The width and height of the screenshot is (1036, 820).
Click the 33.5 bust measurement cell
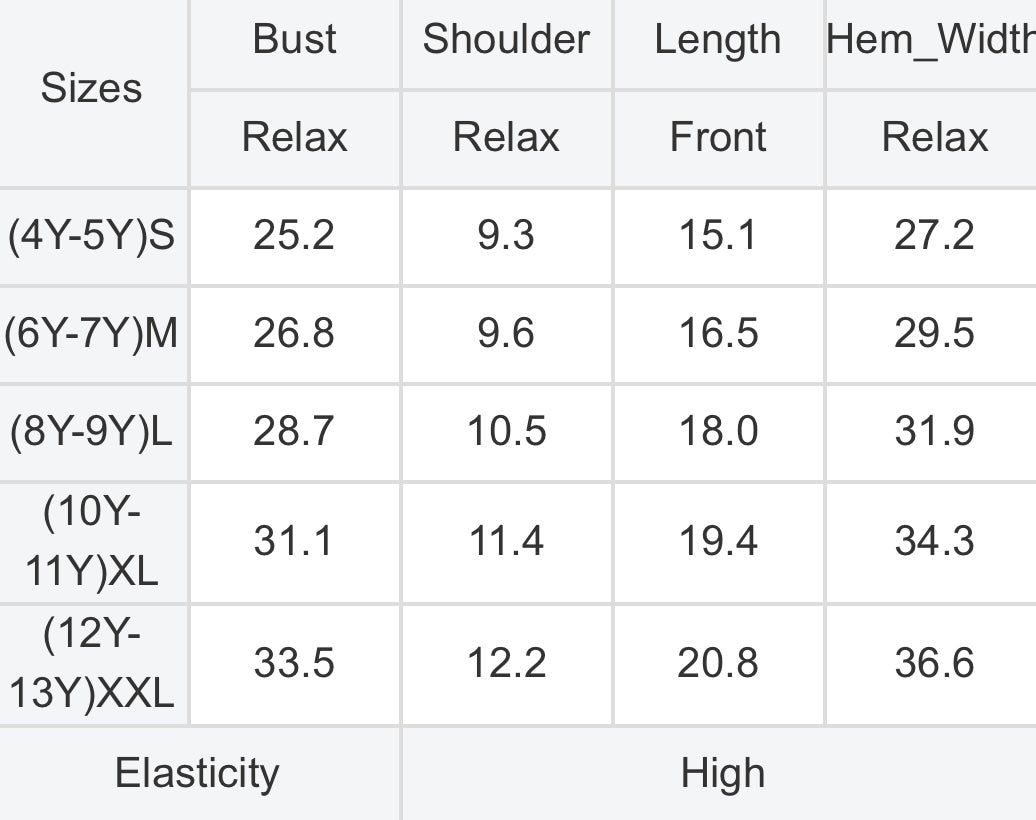[x=294, y=664]
